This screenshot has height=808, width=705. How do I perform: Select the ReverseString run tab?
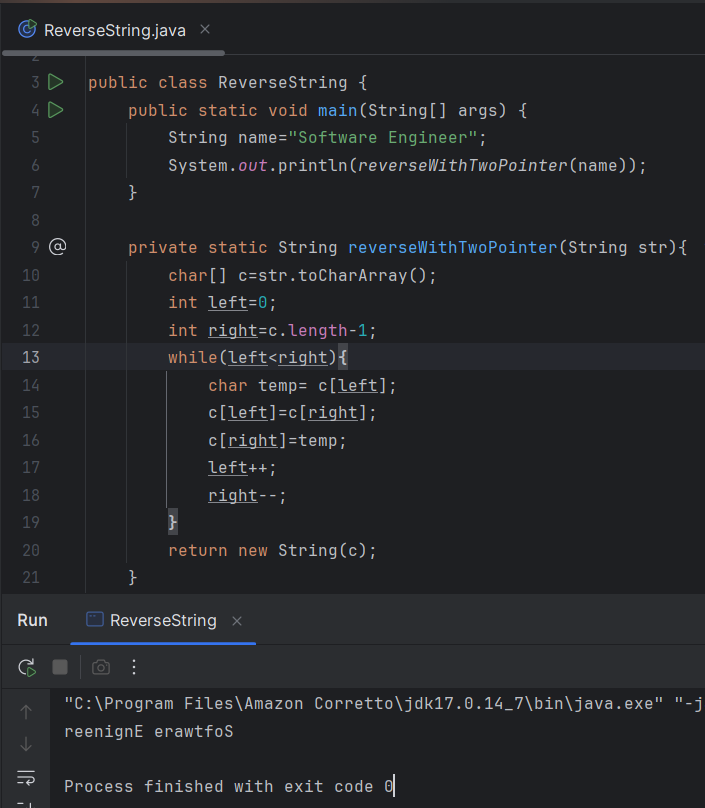(162, 620)
